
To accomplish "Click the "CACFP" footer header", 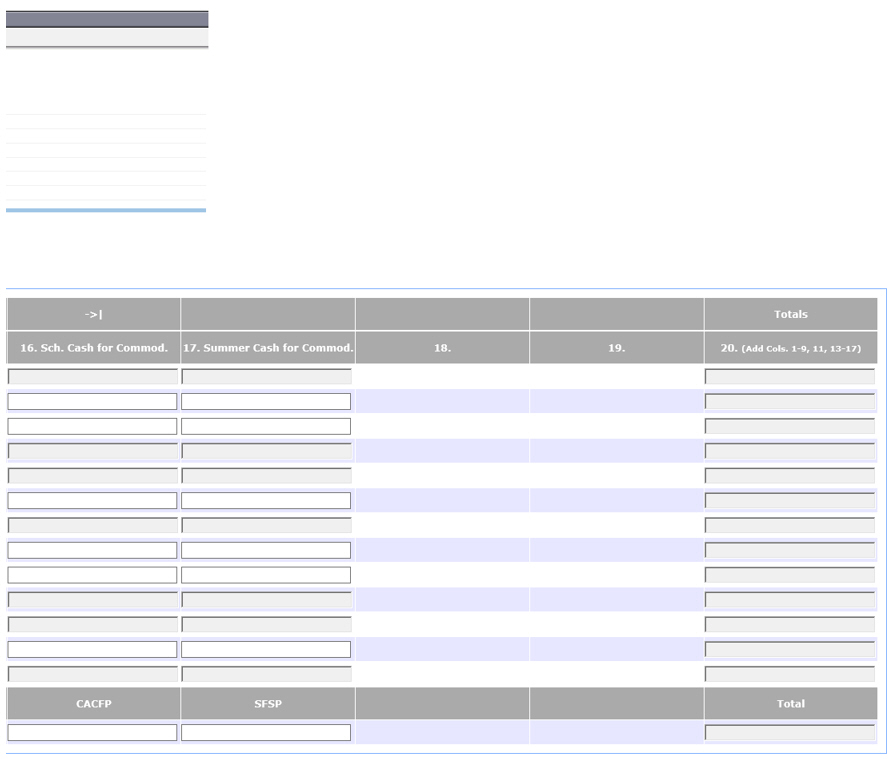I will click(x=93, y=704).
